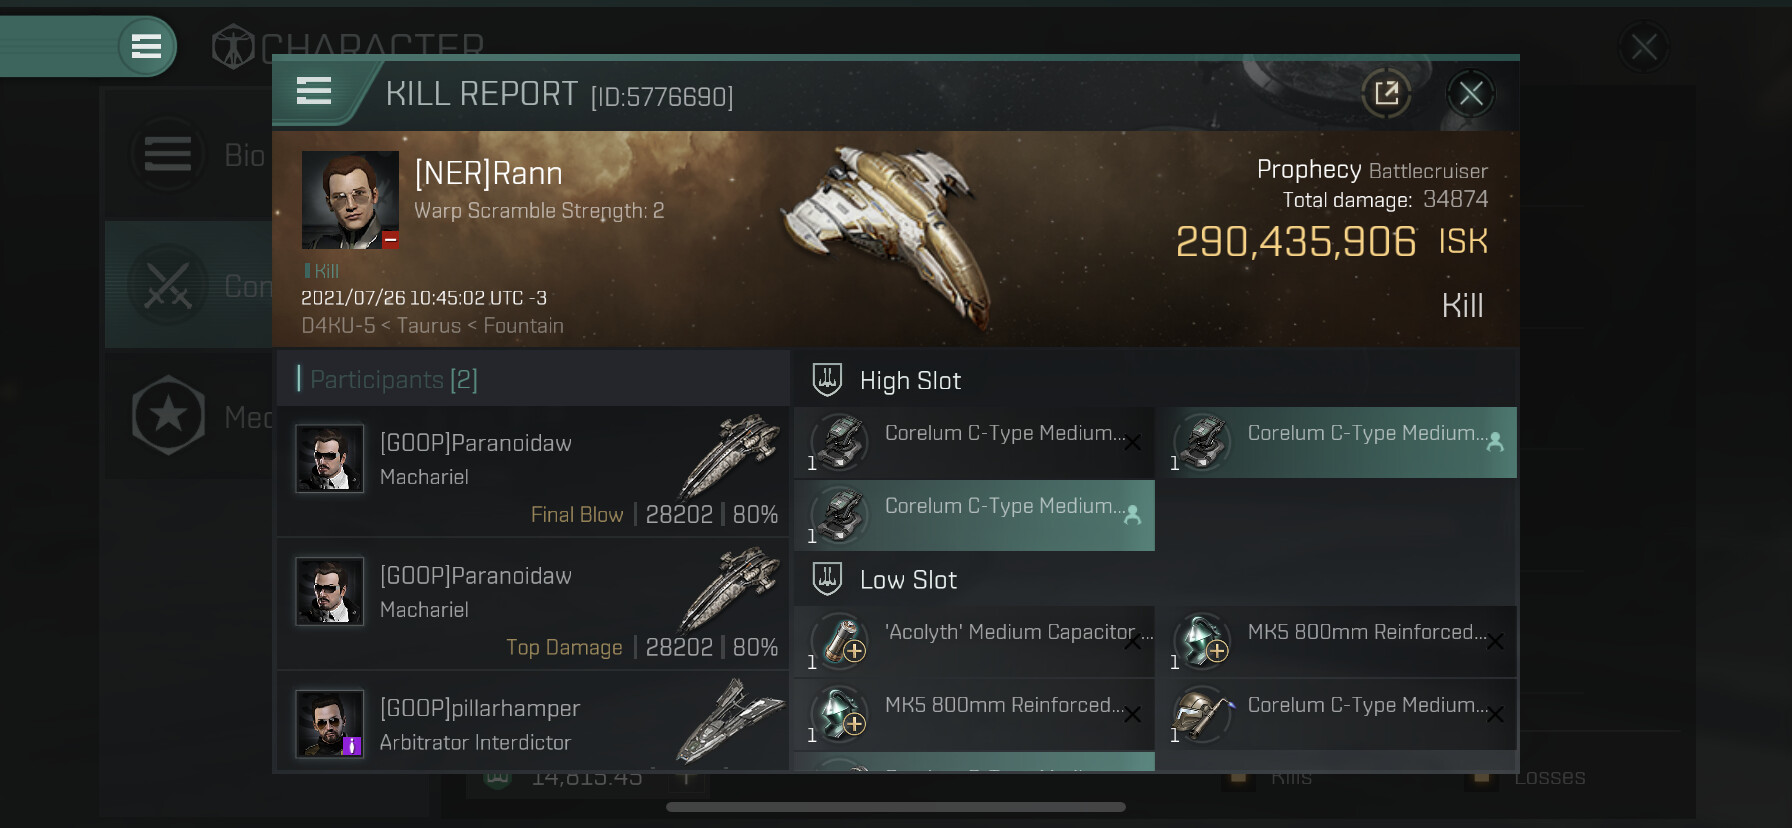
Task: Click the Corelum C-Type low slot module
Action: pyautogui.click(x=1336, y=715)
